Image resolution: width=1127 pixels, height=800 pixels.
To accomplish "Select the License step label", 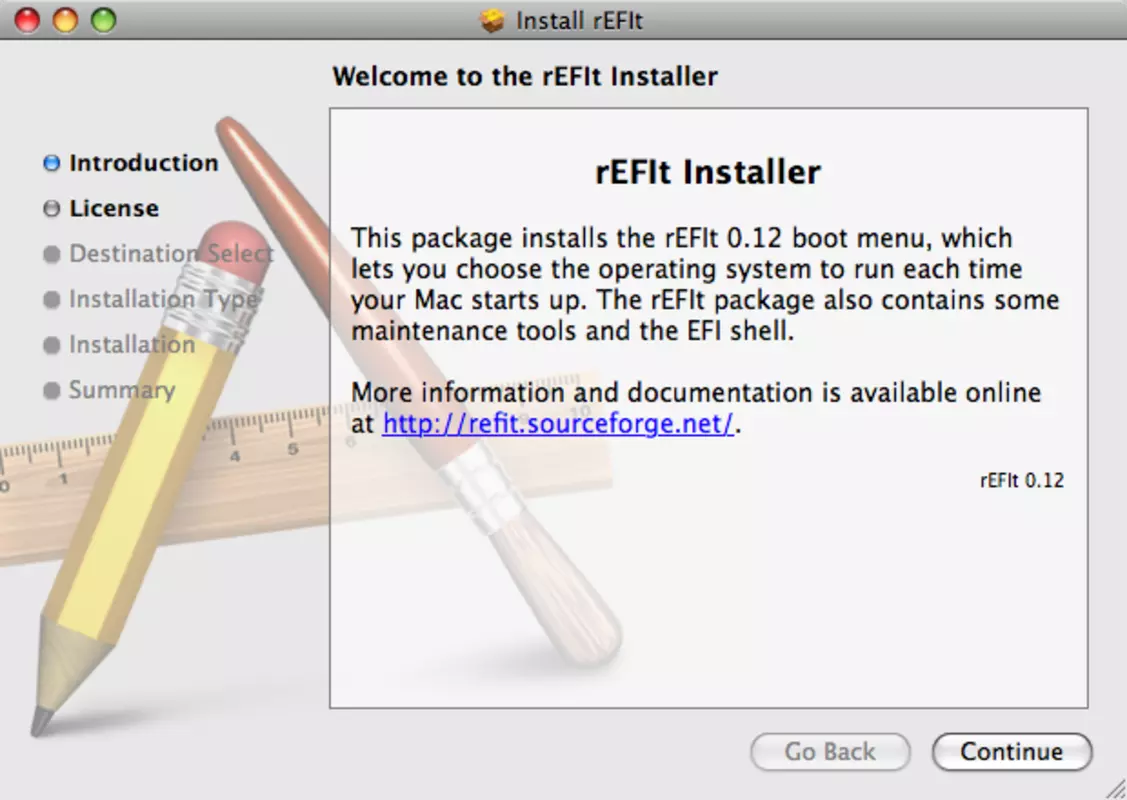I will tap(114, 208).
